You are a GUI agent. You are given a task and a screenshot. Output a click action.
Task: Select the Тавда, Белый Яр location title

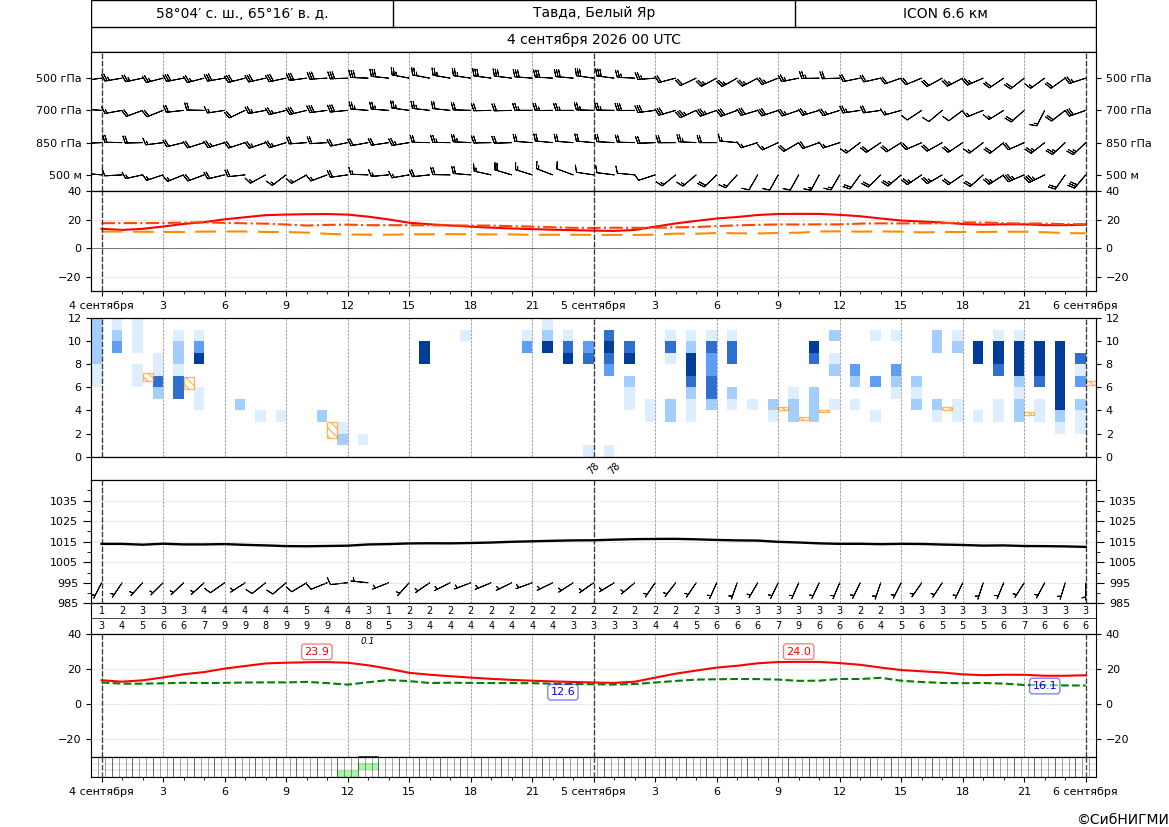click(593, 13)
